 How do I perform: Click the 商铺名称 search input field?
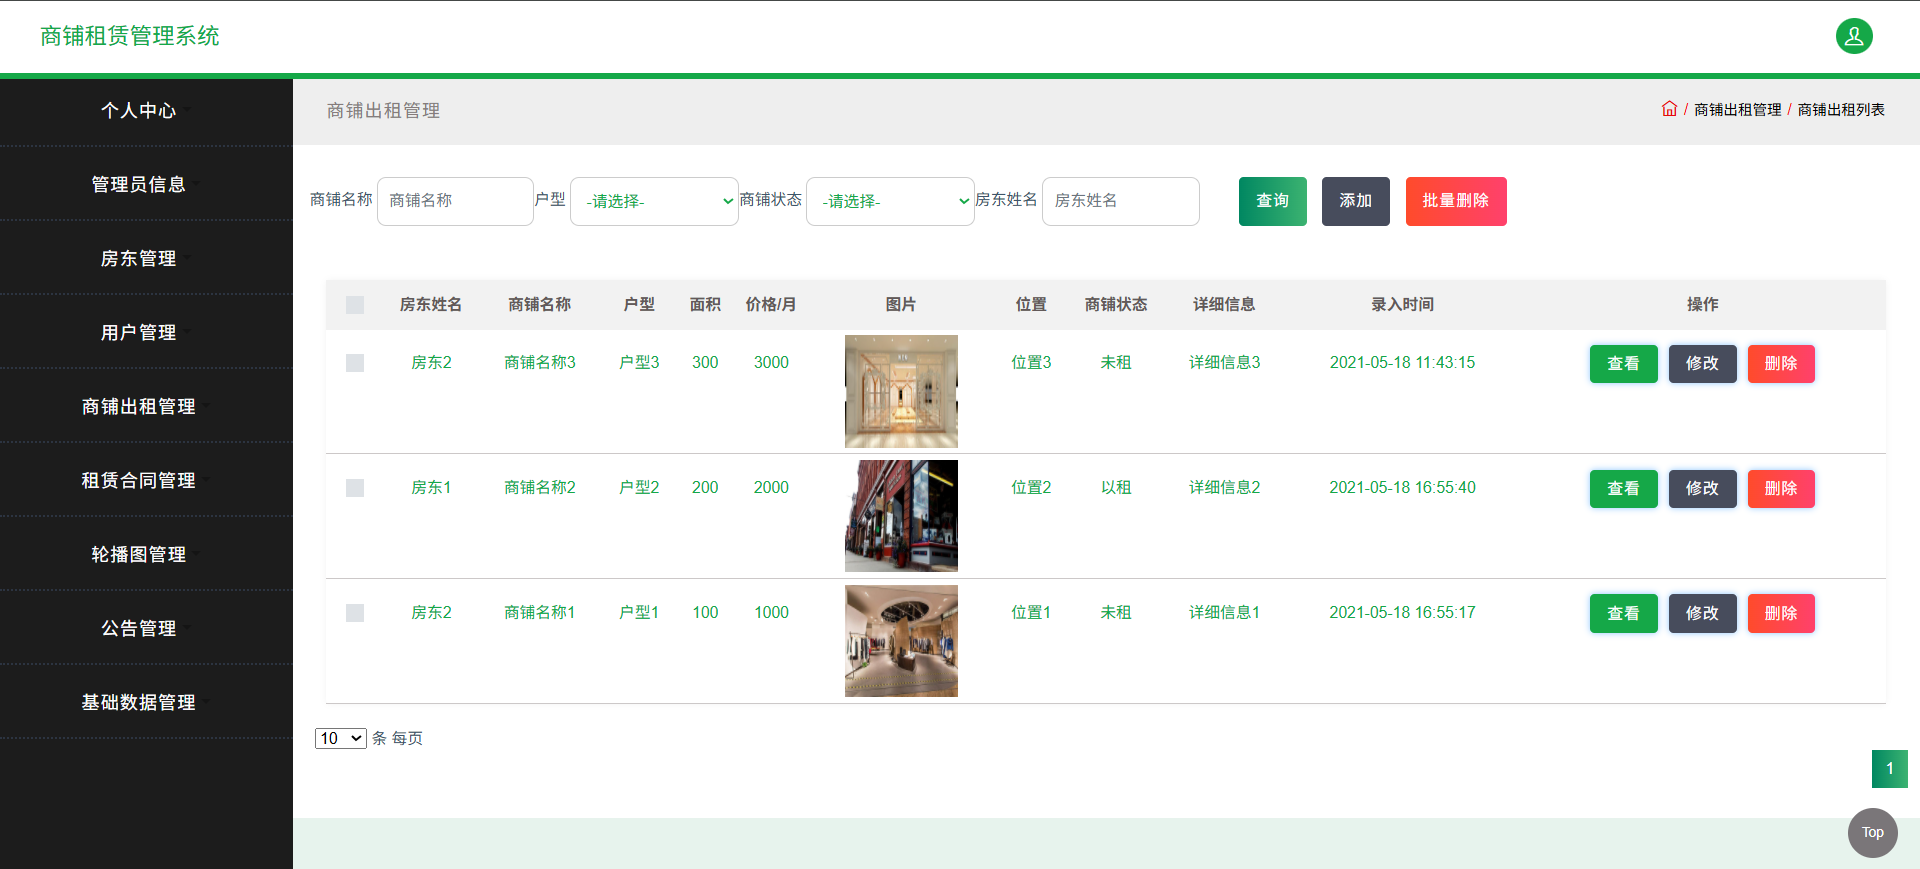(455, 201)
